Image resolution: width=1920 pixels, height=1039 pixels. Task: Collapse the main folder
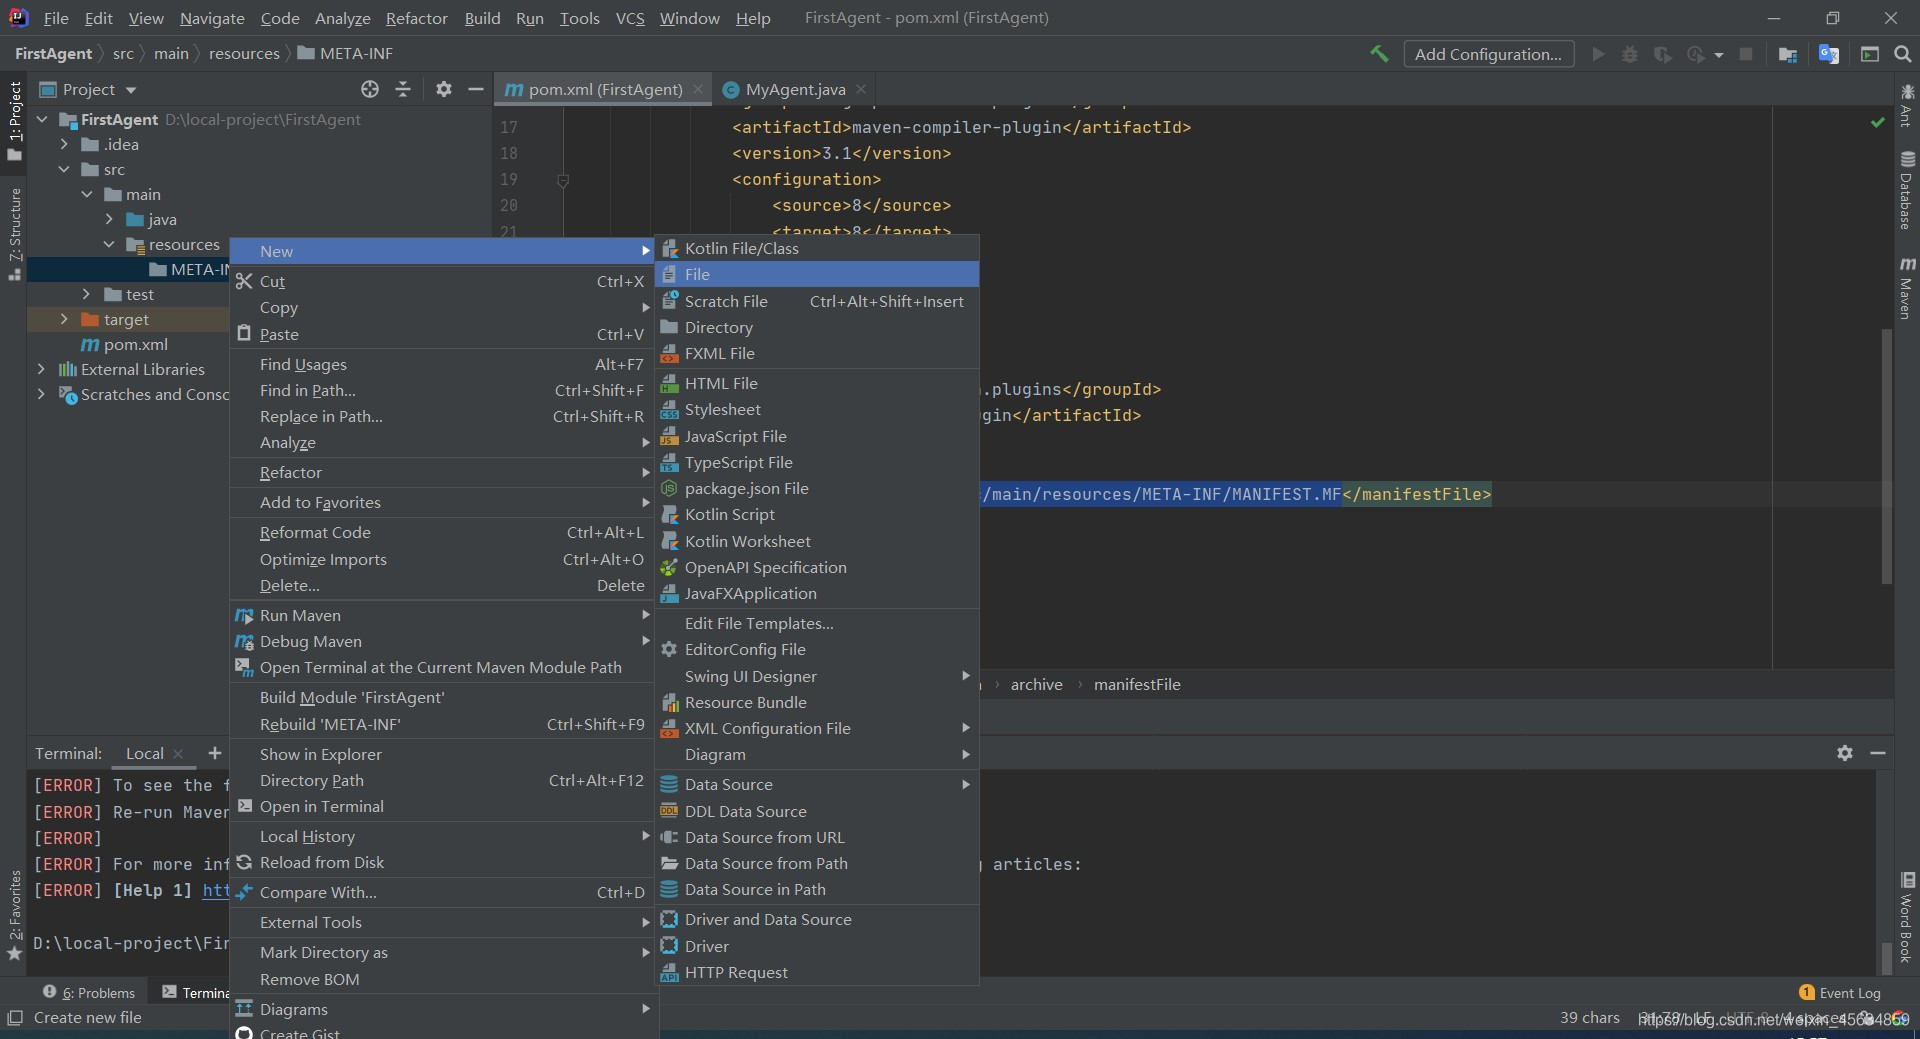point(87,194)
